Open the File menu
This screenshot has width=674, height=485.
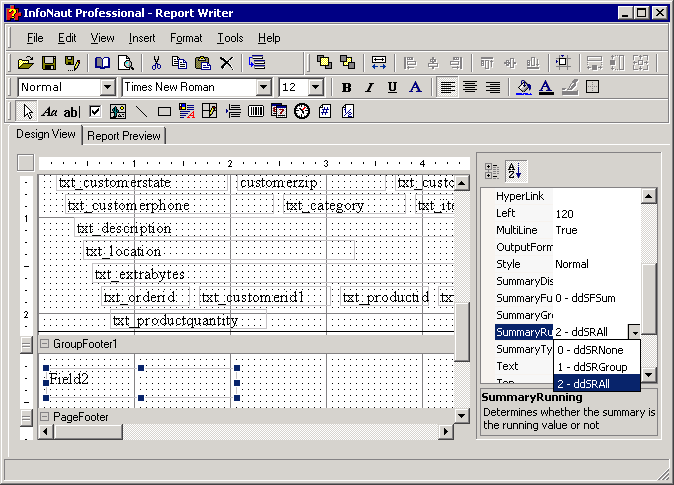[x=35, y=38]
